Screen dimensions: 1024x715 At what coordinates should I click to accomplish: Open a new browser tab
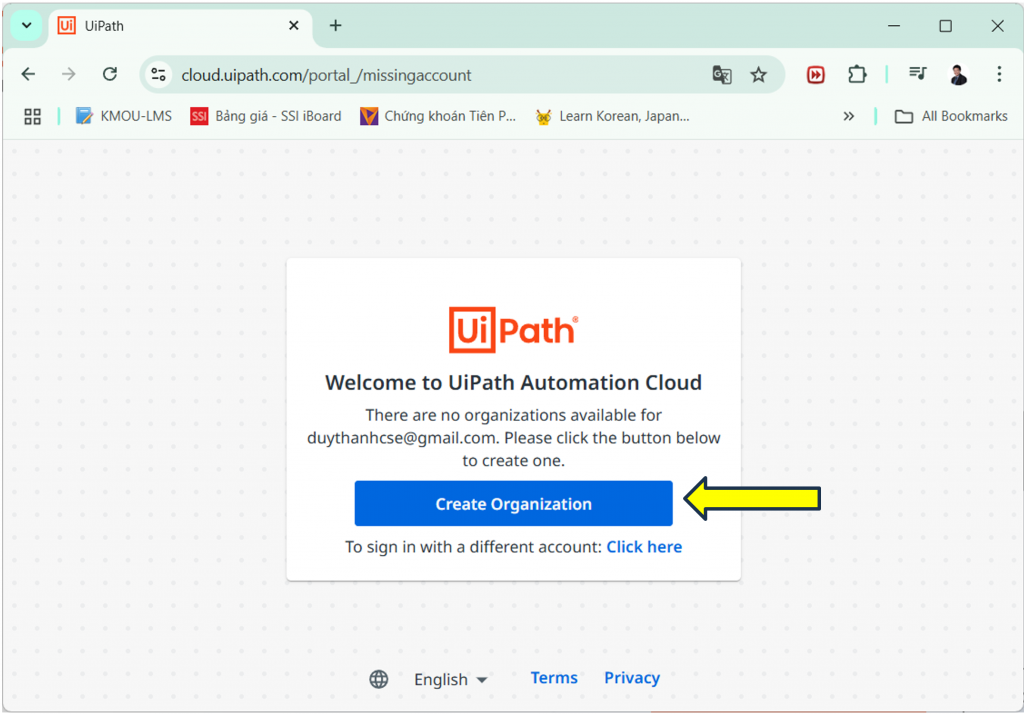pos(335,25)
